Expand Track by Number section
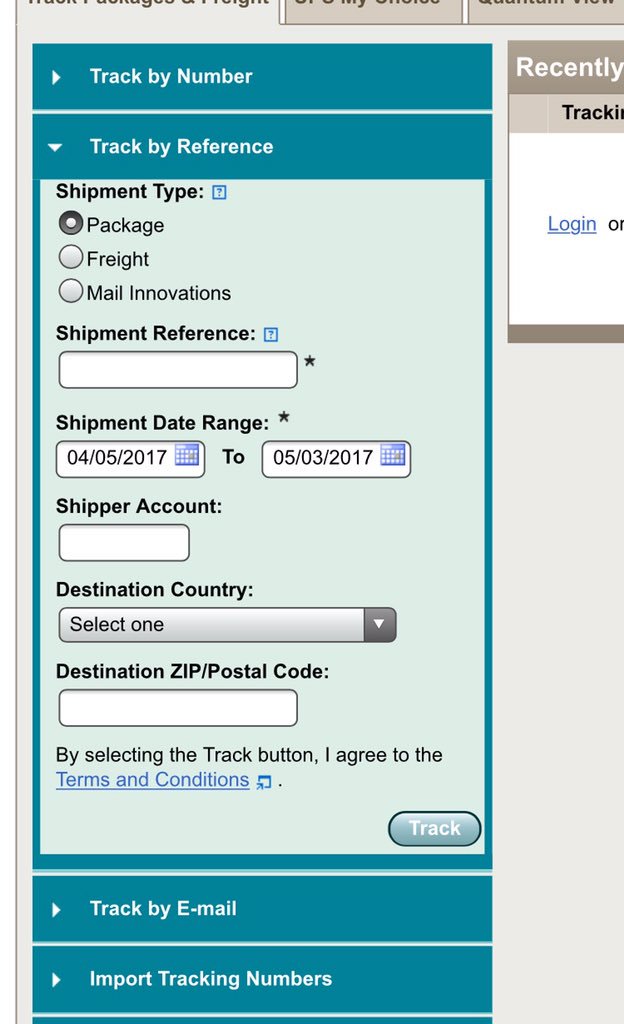The image size is (624, 1024). click(x=262, y=77)
